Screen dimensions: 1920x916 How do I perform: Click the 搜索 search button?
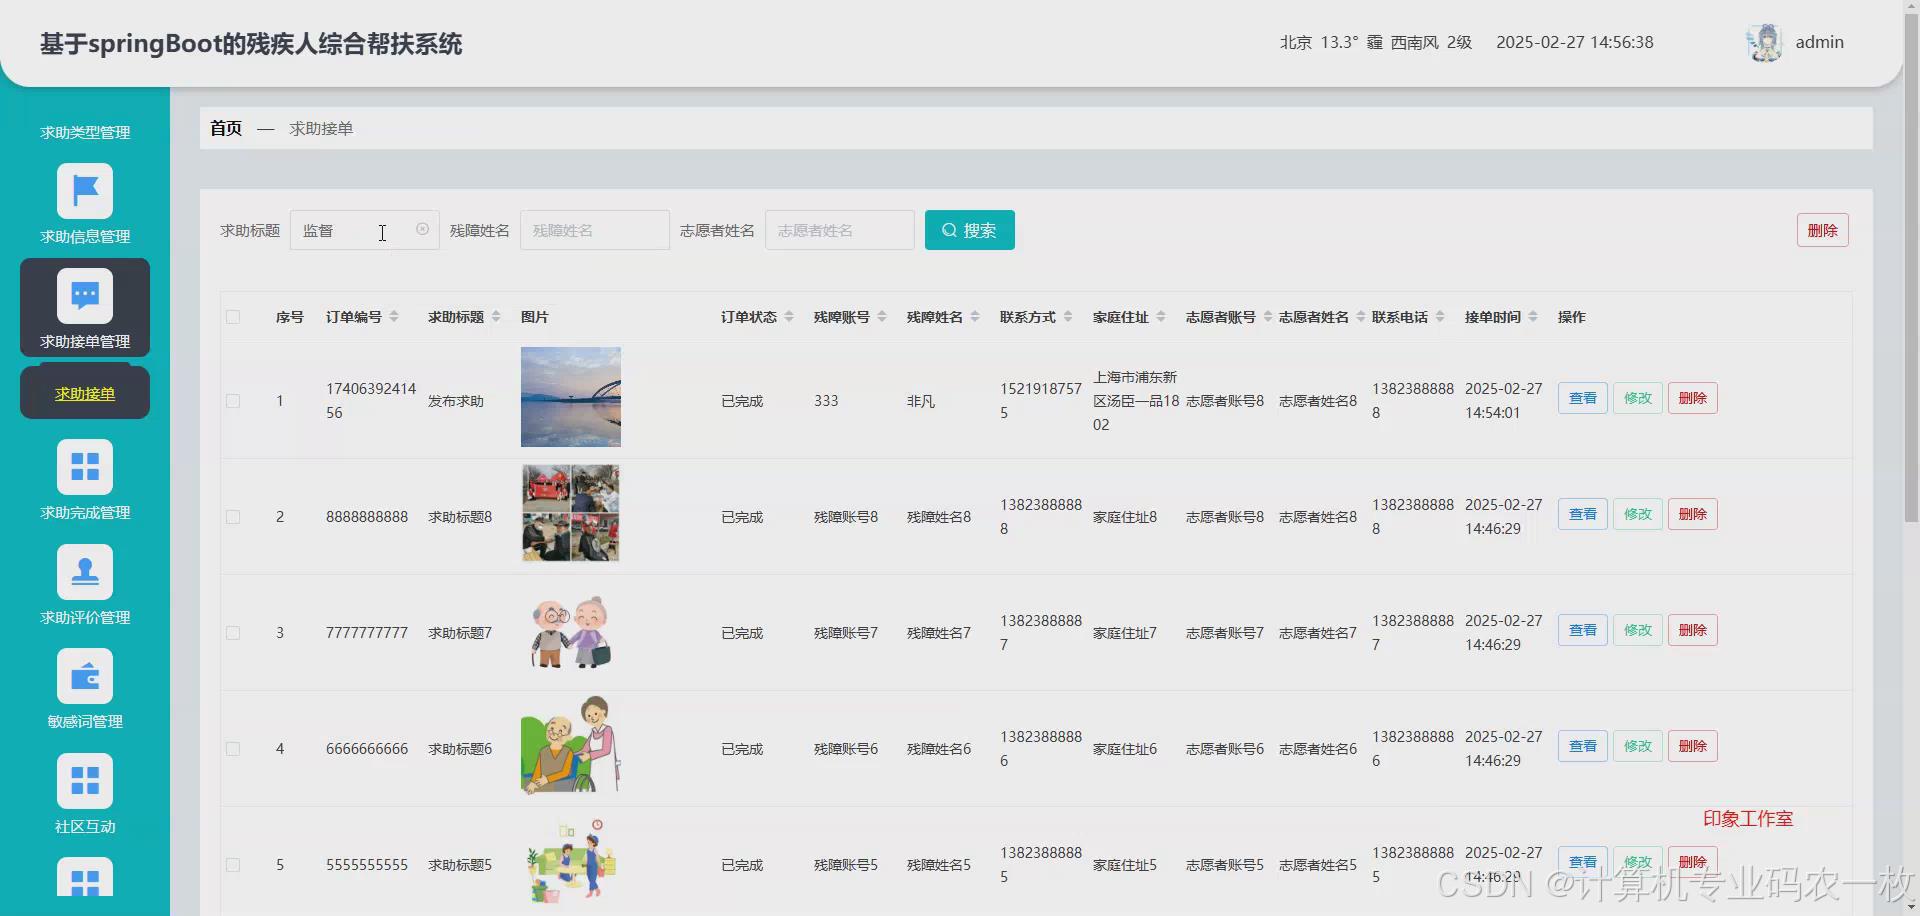[968, 229]
